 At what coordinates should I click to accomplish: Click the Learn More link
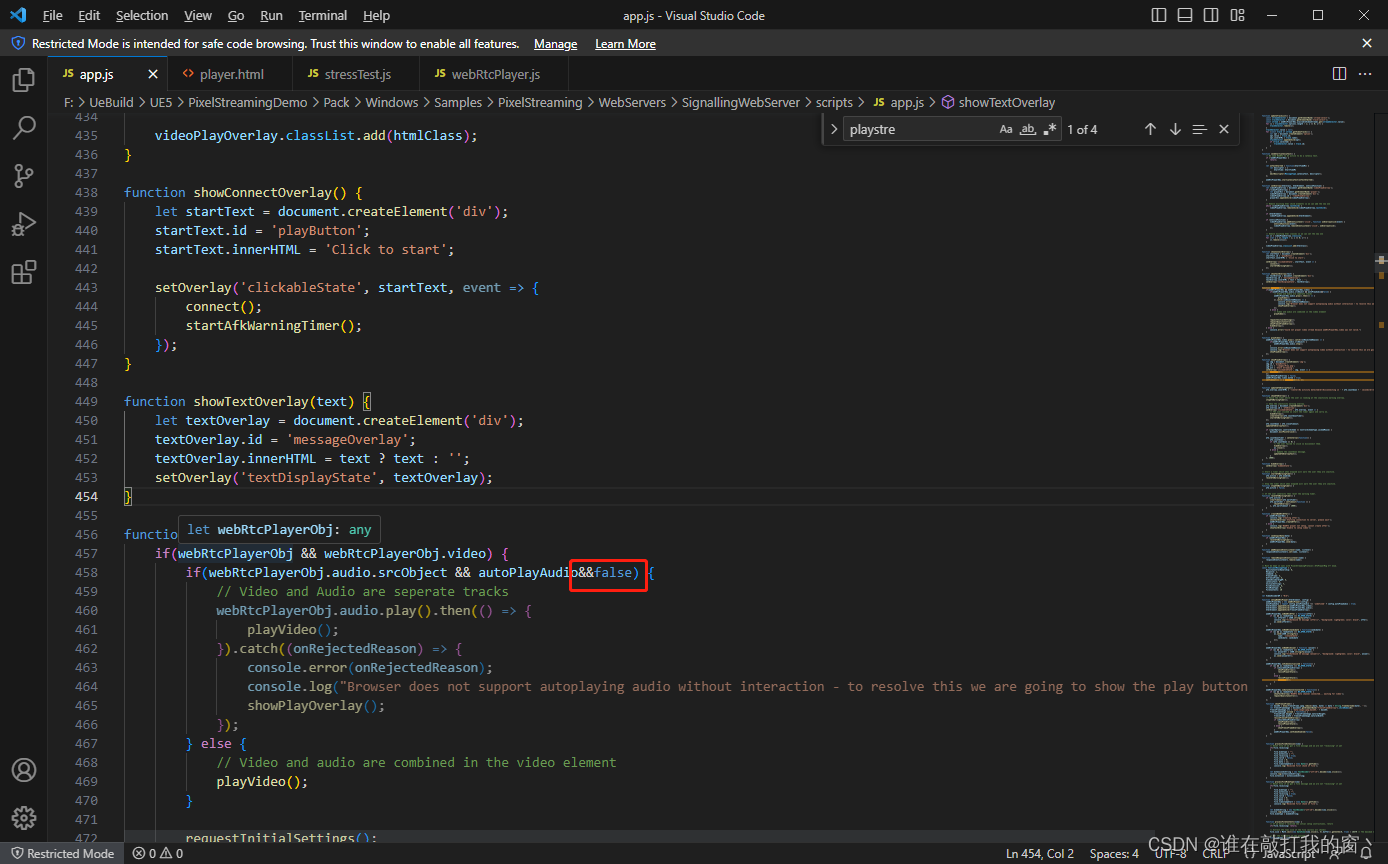[x=625, y=44]
